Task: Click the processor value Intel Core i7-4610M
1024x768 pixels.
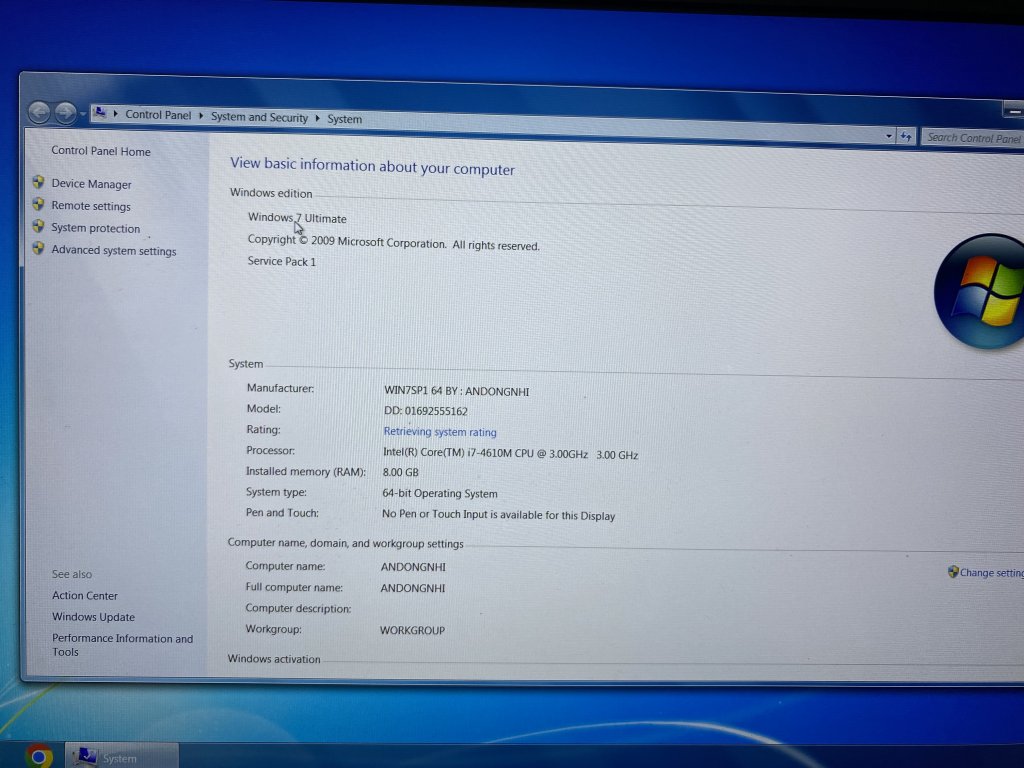Action: [x=510, y=453]
